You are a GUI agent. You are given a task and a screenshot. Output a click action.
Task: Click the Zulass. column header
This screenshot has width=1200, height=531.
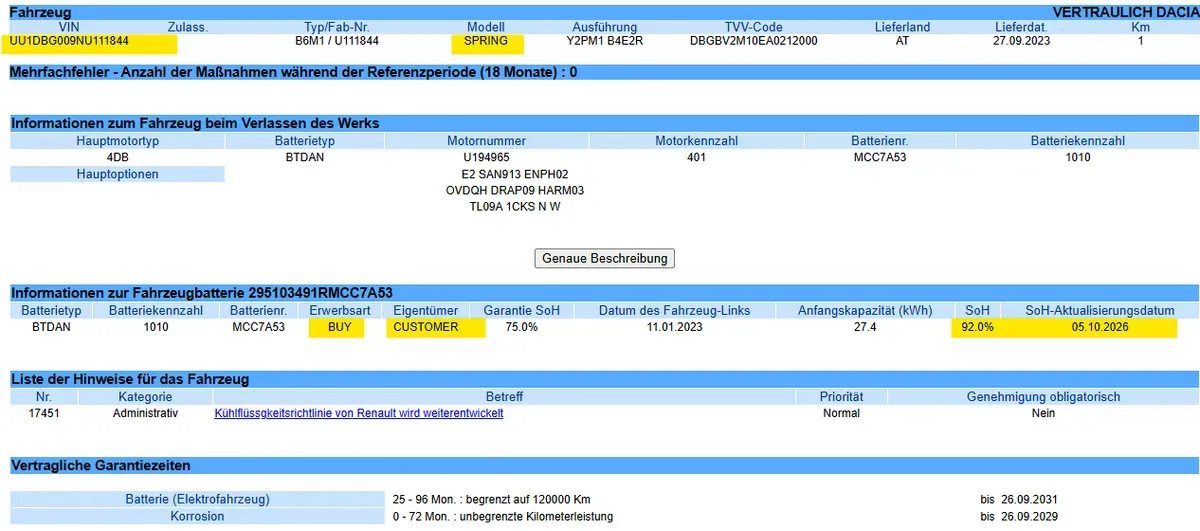point(188,27)
